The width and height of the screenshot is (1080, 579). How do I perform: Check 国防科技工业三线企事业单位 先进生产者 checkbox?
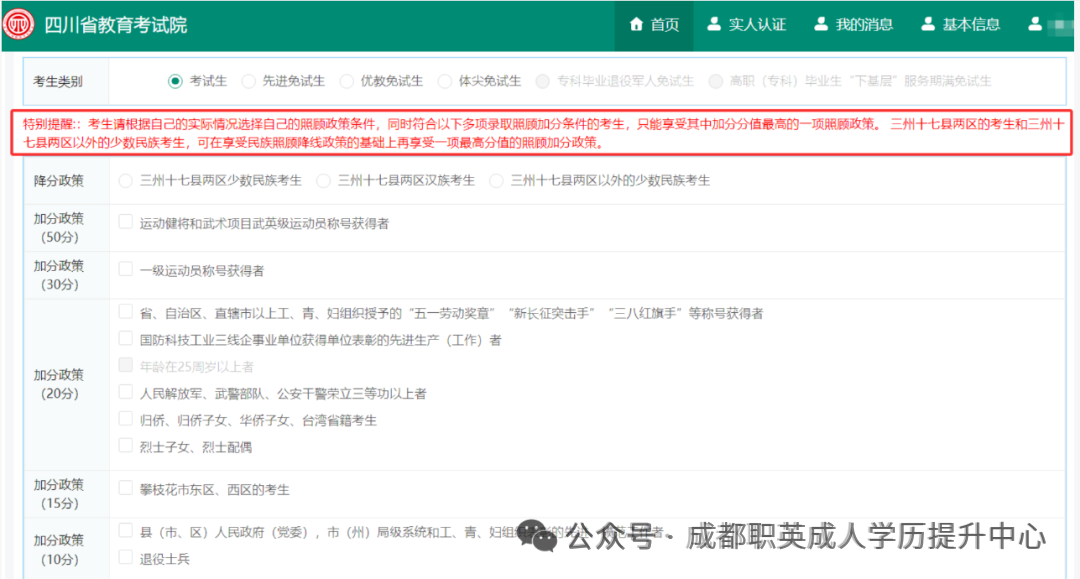[125, 338]
